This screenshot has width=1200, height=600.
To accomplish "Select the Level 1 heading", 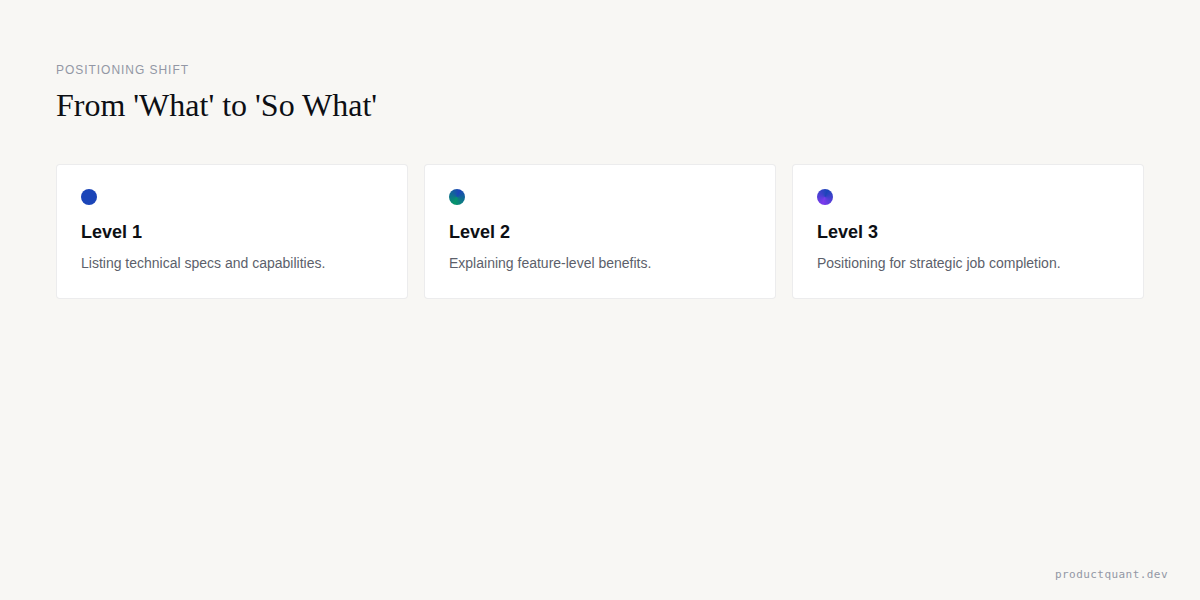I will click(x=111, y=232).
